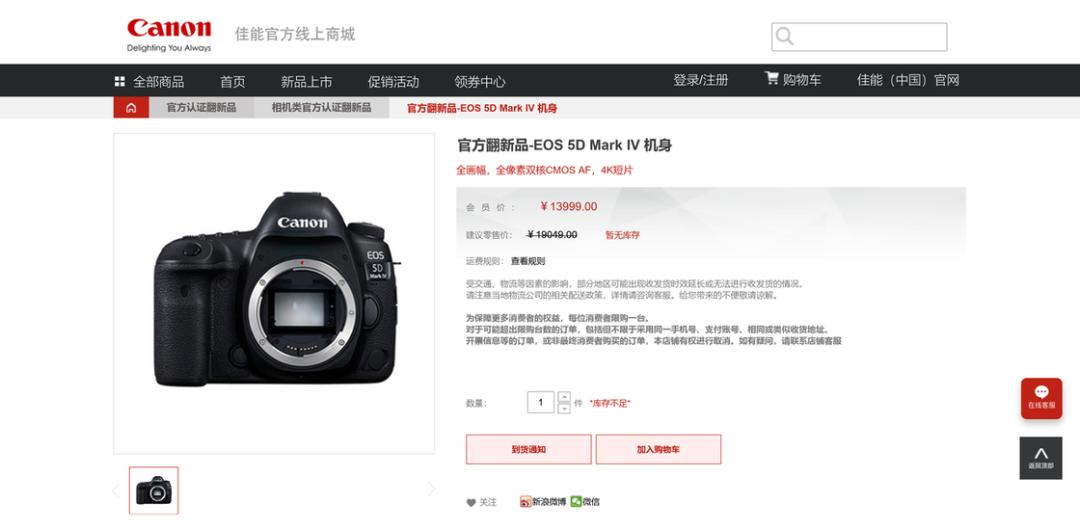Open 在线客服 online chat button
This screenshot has height=529, width=1080.
tap(1041, 398)
